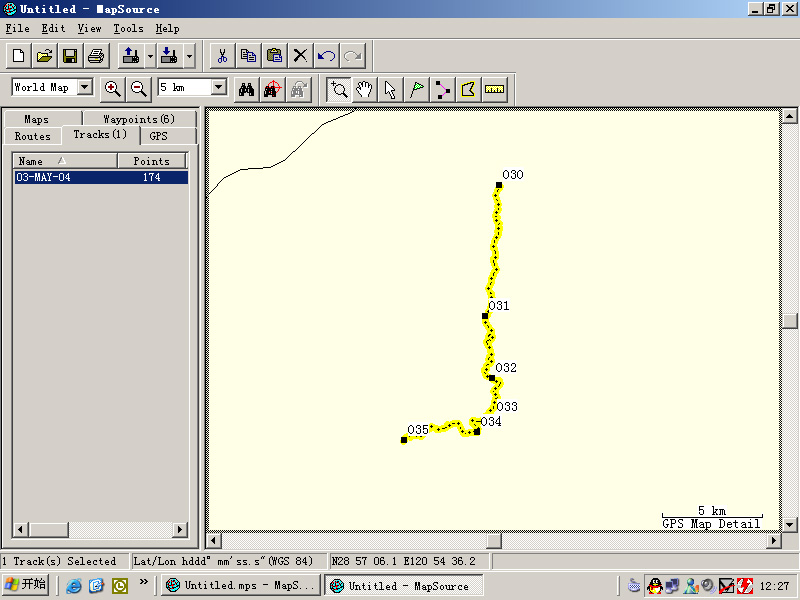
Task: Click waypoint 035 marker on the map
Action: click(x=404, y=440)
